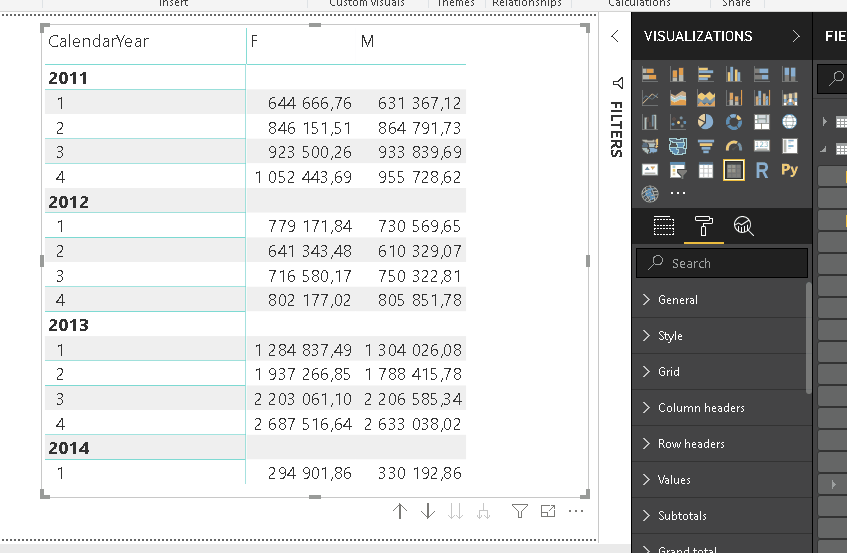Select the Waterfall chart visual
This screenshot has width=847, height=553.
pyautogui.click(x=649, y=122)
